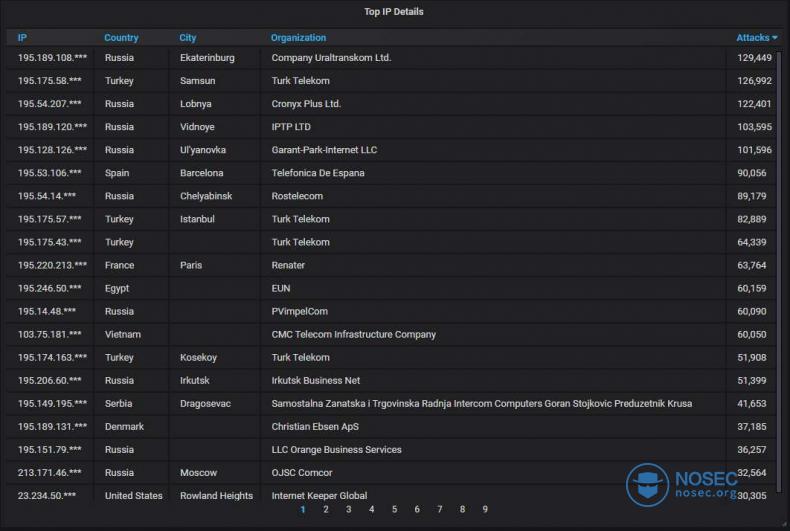Click the Ekaterinburg city cell
The width and height of the screenshot is (790, 531).
[207, 58]
